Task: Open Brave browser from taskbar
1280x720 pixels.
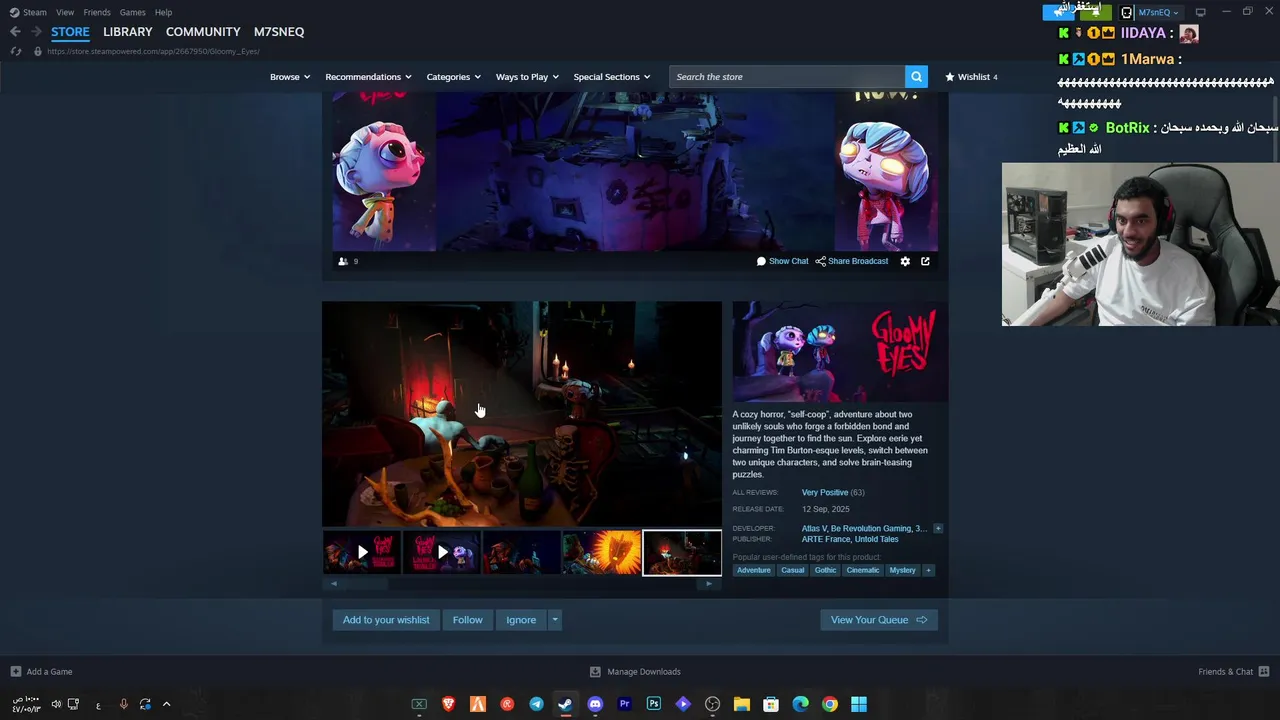Action: point(448,704)
